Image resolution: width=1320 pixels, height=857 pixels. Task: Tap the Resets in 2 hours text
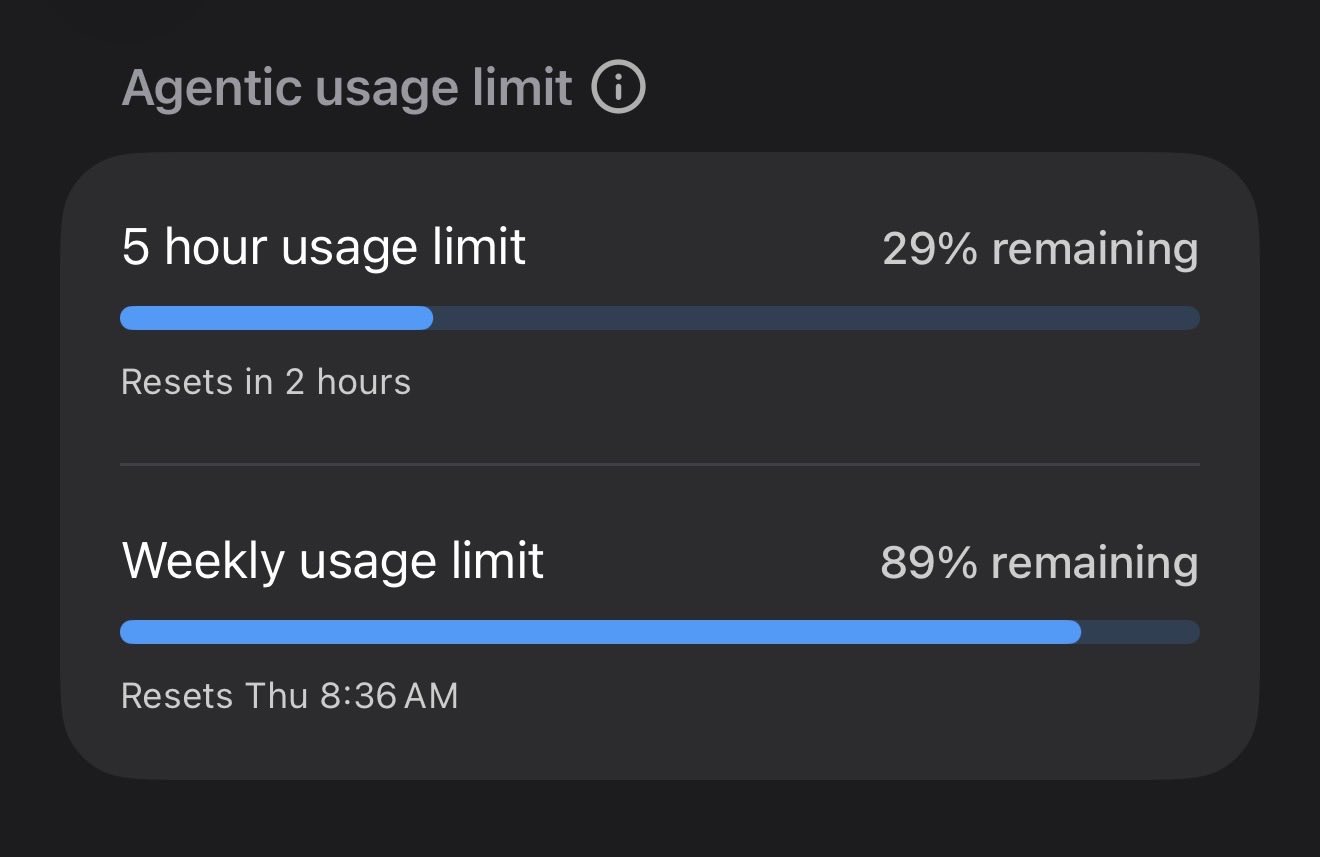tap(266, 382)
